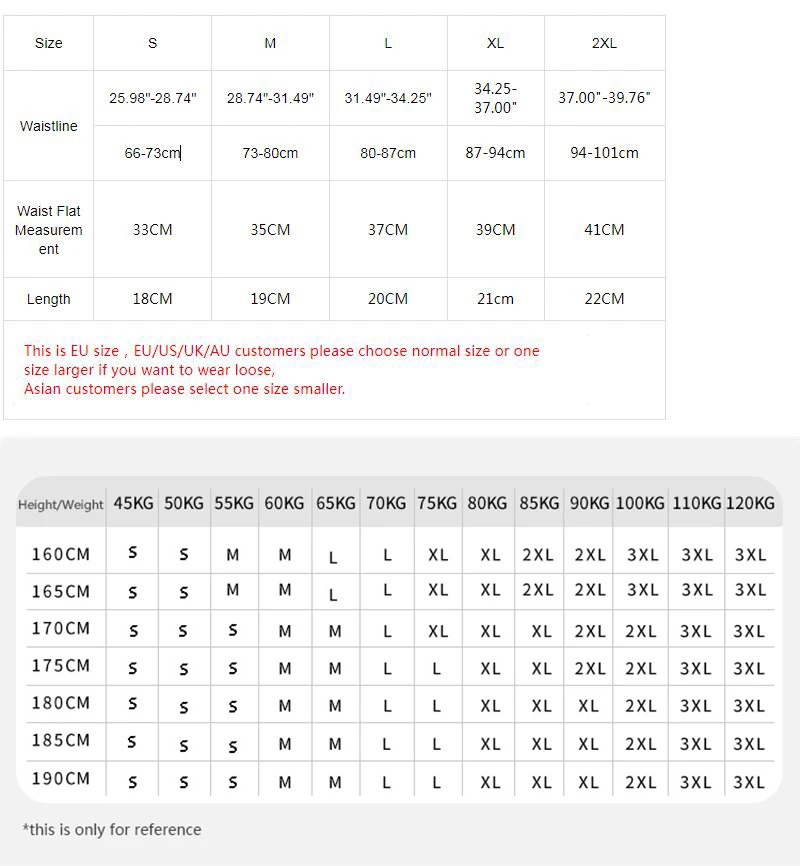The width and height of the screenshot is (800, 866).
Task: Select the 45KG weight column header
Action: [x=133, y=503]
